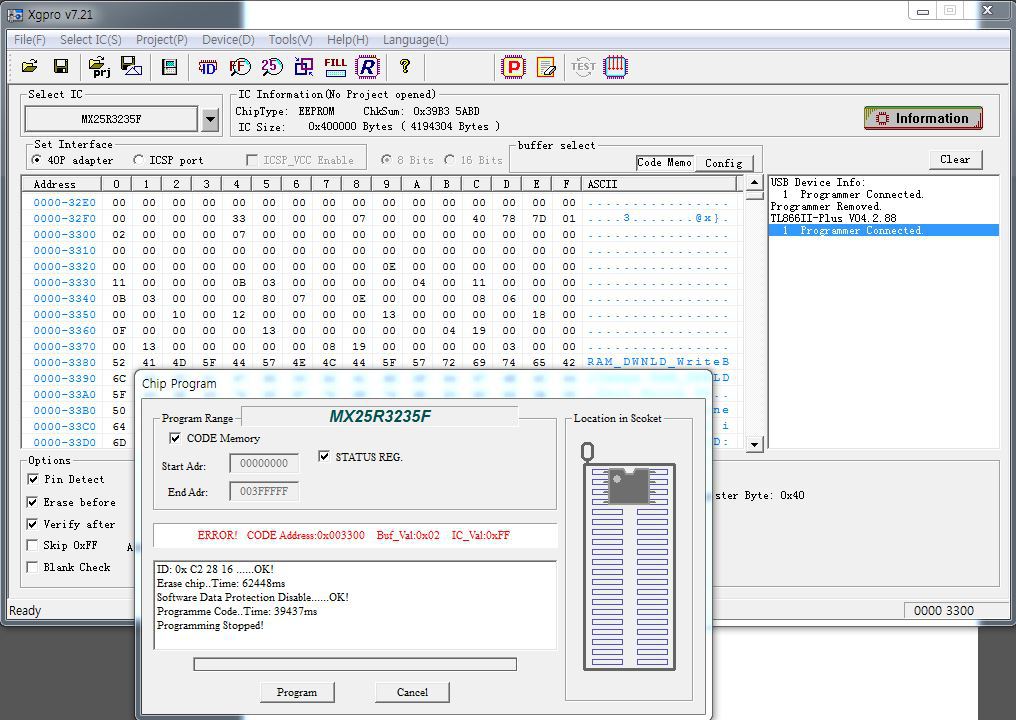The height and width of the screenshot is (720, 1016).
Task: Click the FILL buffer toolbar icon
Action: point(335,67)
